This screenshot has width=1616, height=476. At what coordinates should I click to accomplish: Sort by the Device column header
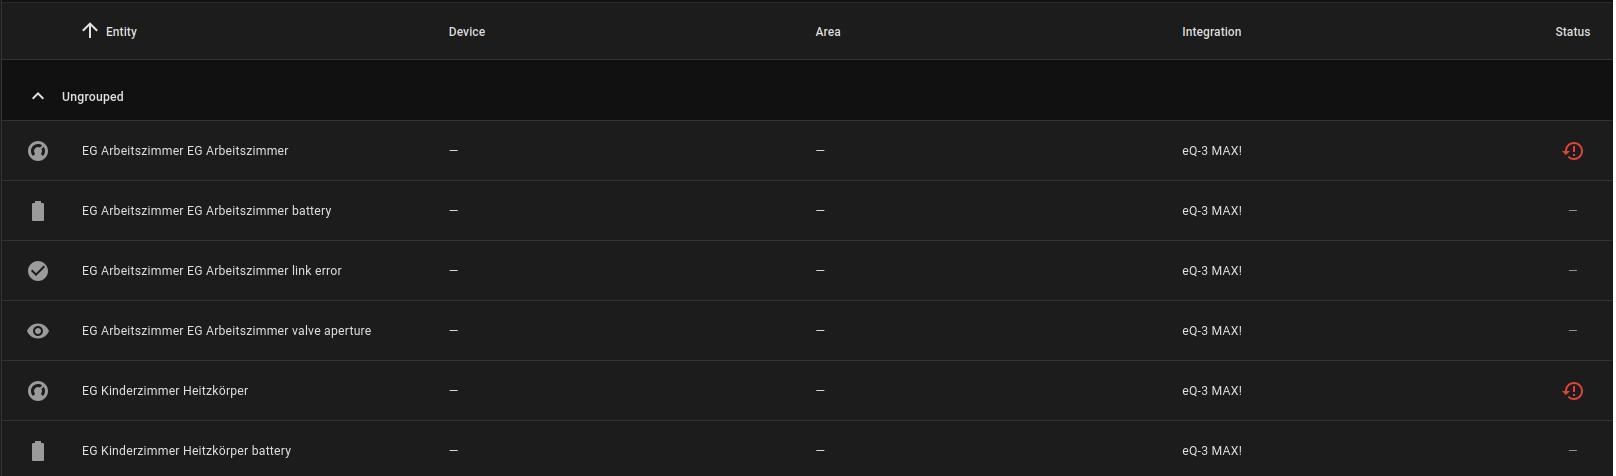tap(467, 32)
